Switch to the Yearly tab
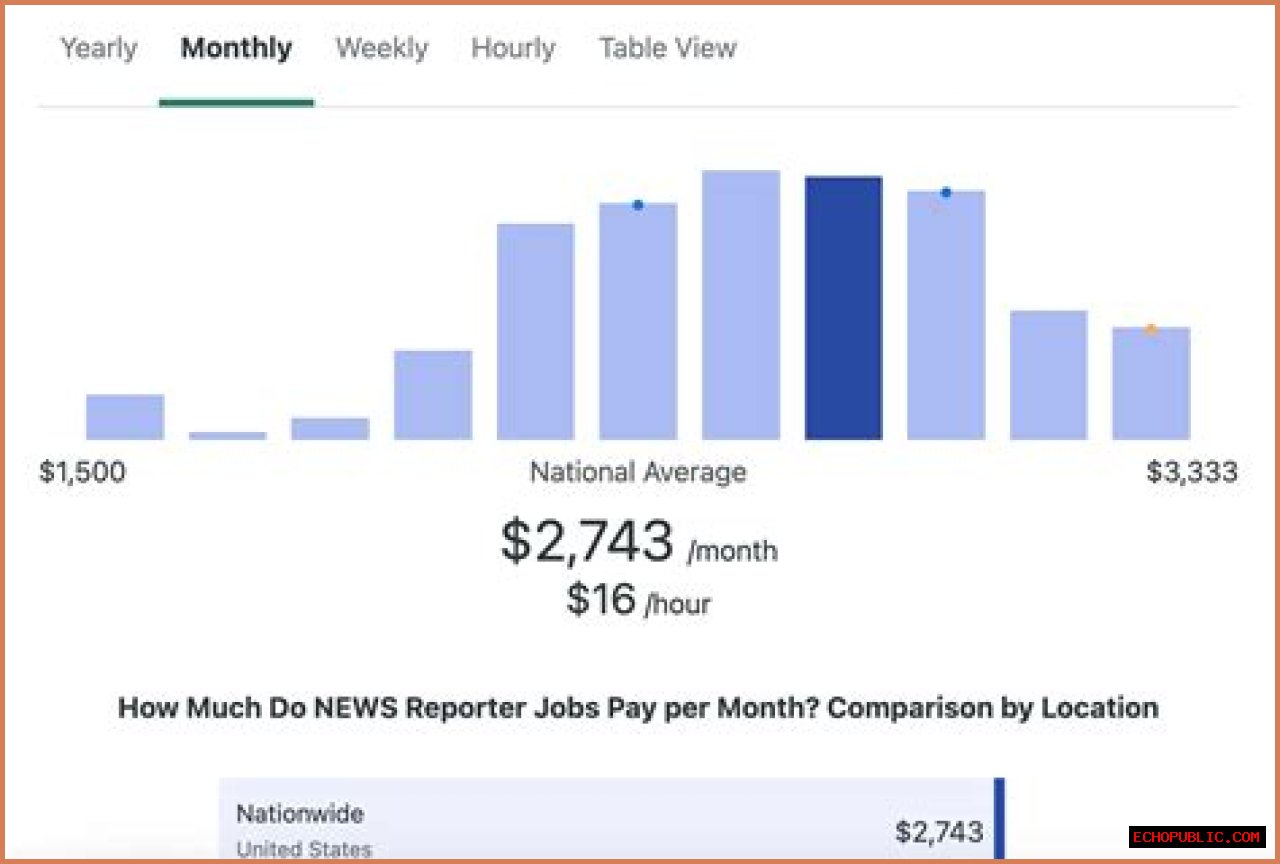Viewport: 1280px width, 864px height. tap(99, 48)
